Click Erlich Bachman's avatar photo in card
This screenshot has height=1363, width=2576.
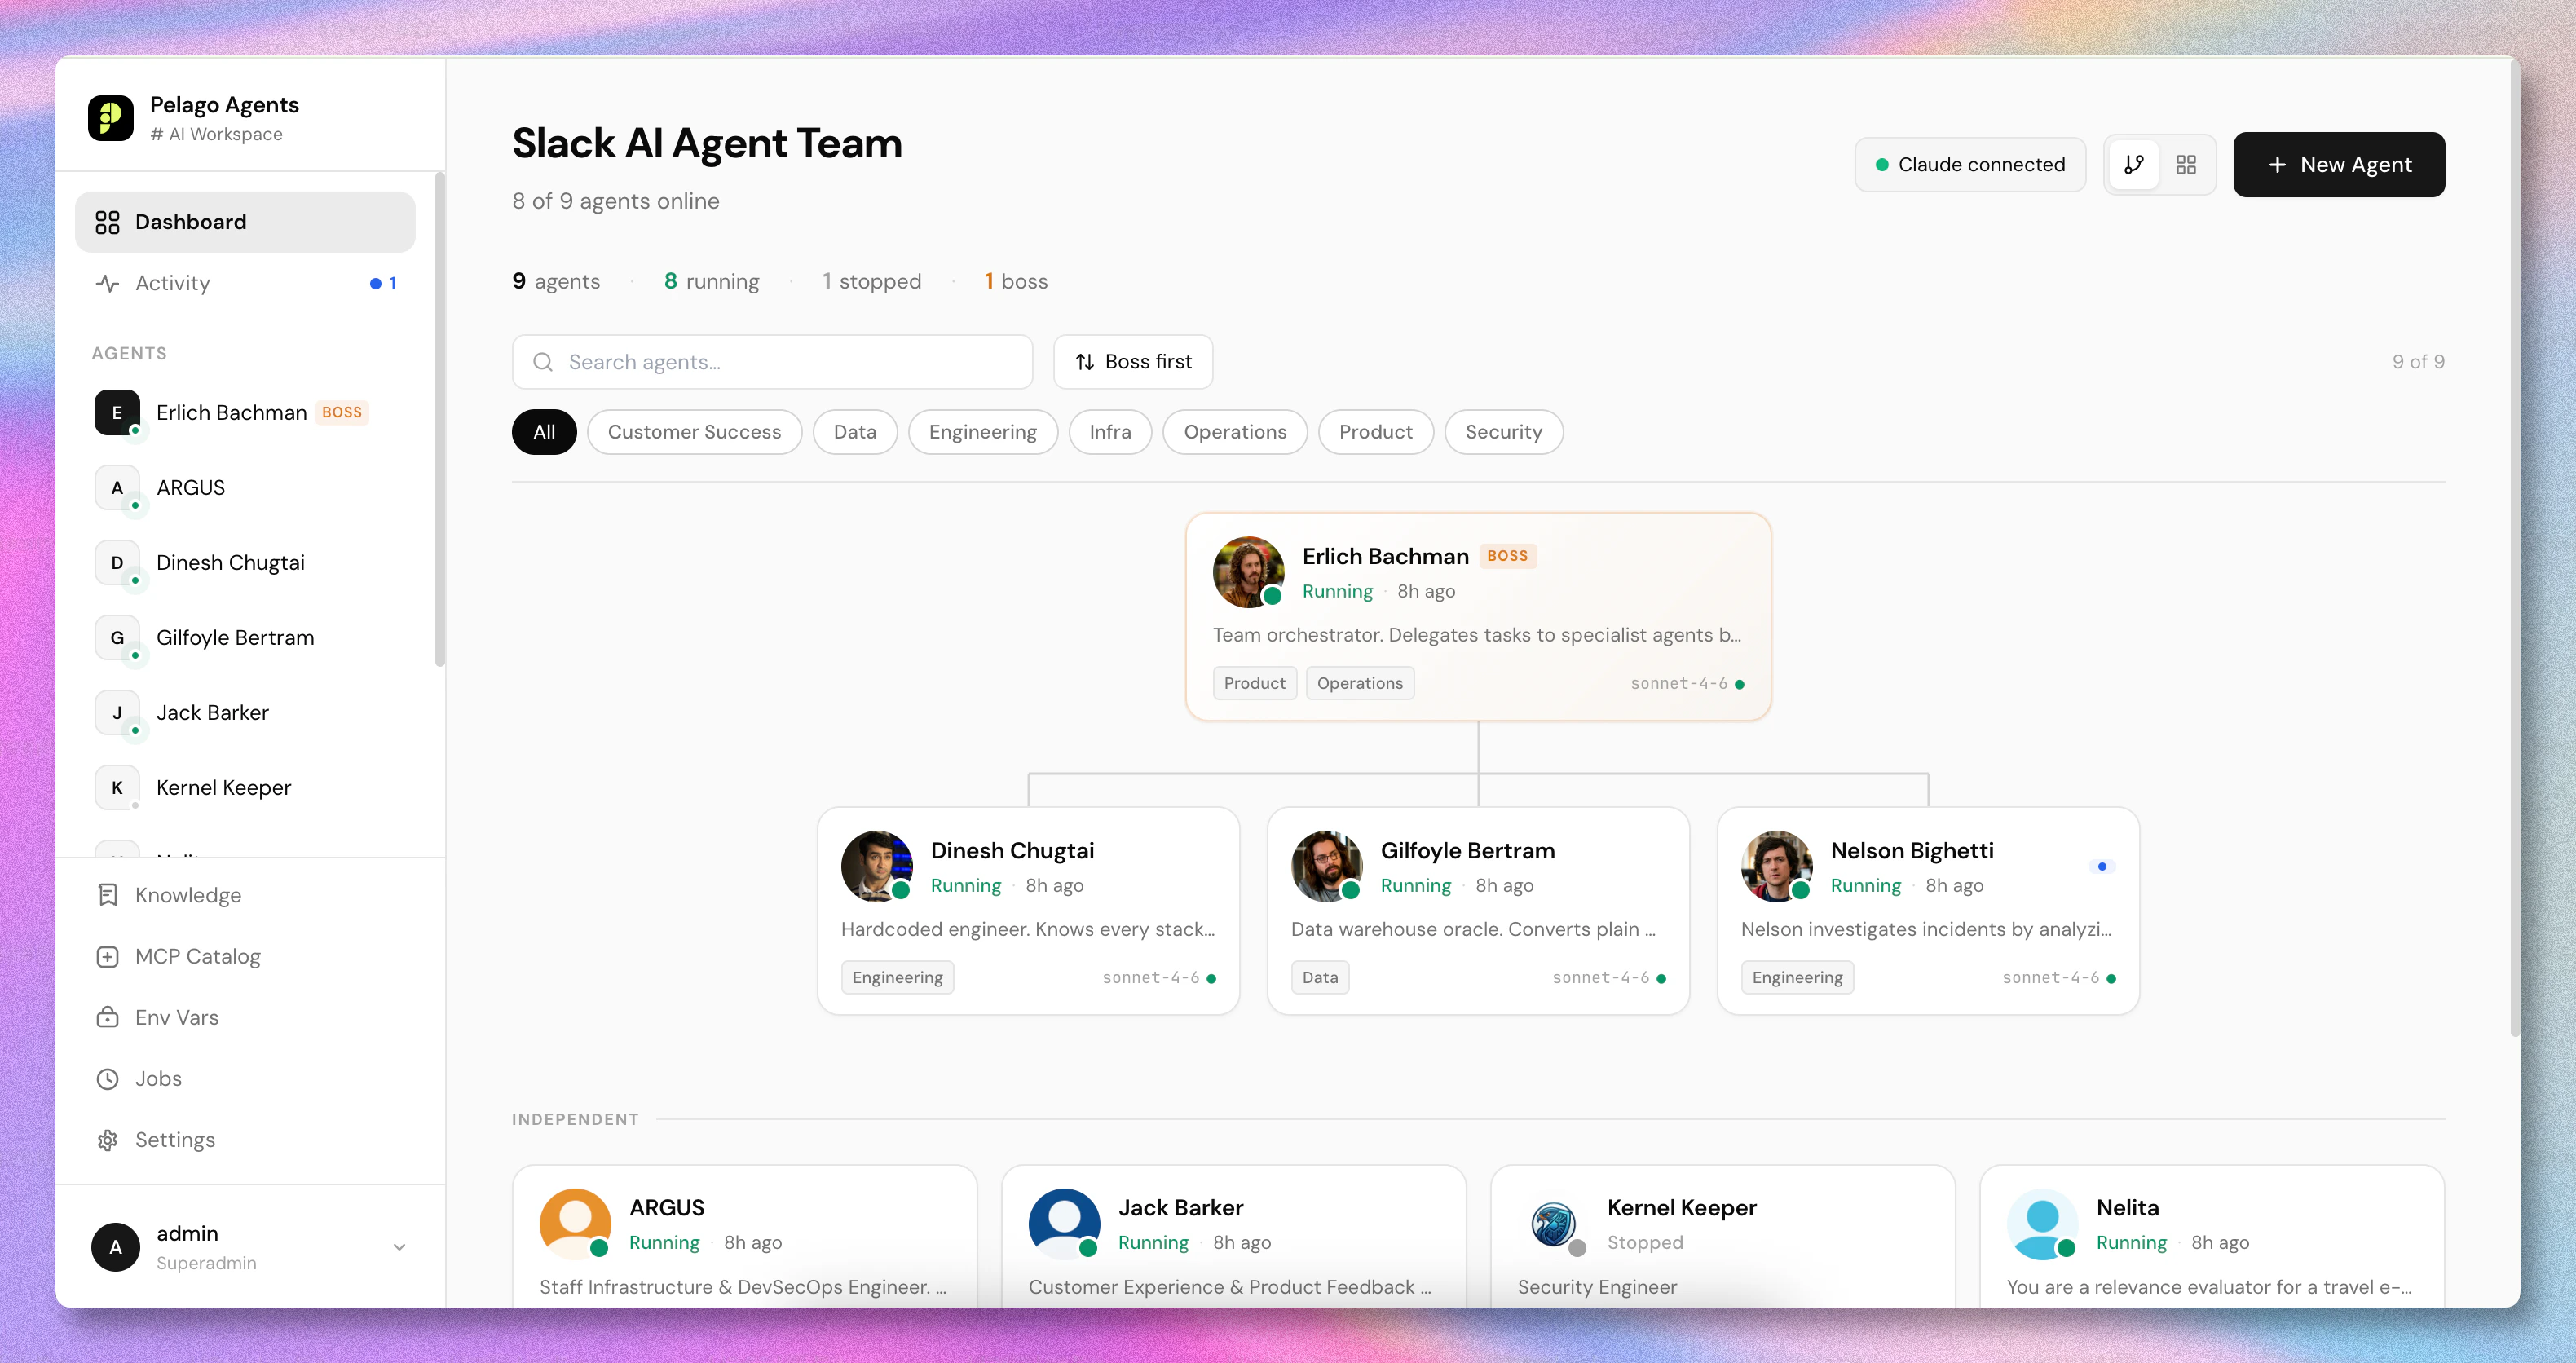(1248, 572)
